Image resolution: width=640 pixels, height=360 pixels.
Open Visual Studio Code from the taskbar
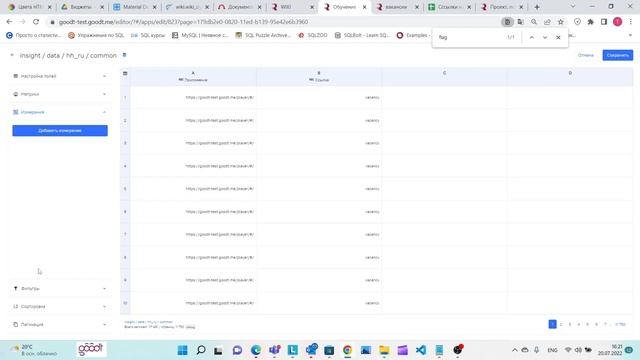pos(421,350)
